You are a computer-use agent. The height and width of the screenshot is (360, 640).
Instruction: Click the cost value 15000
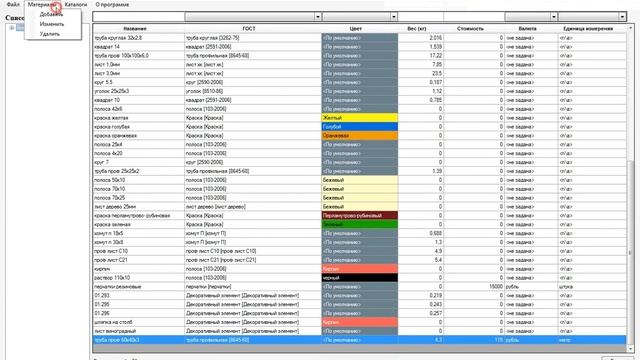click(496, 287)
